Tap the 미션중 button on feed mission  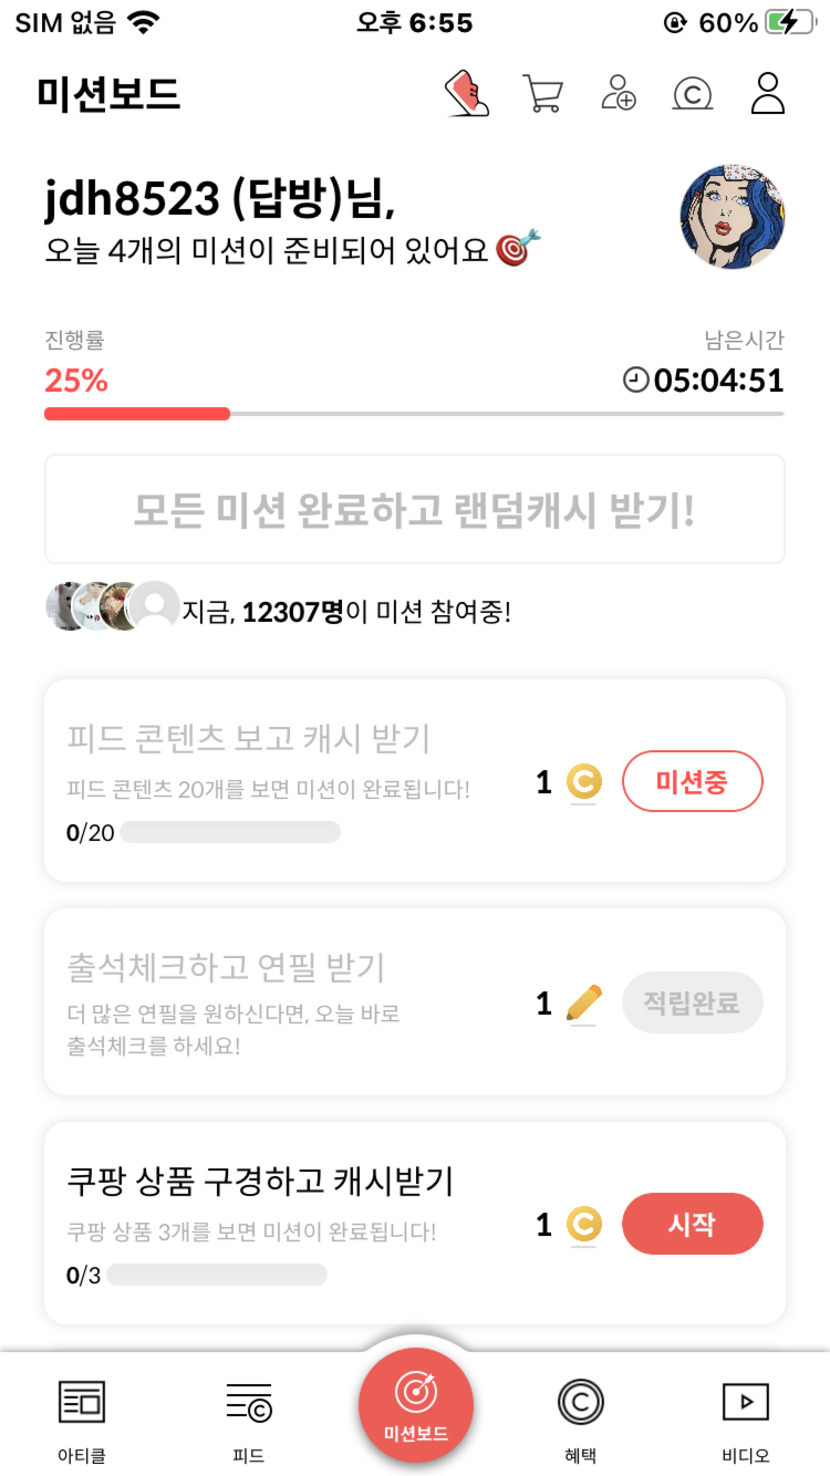coord(692,781)
